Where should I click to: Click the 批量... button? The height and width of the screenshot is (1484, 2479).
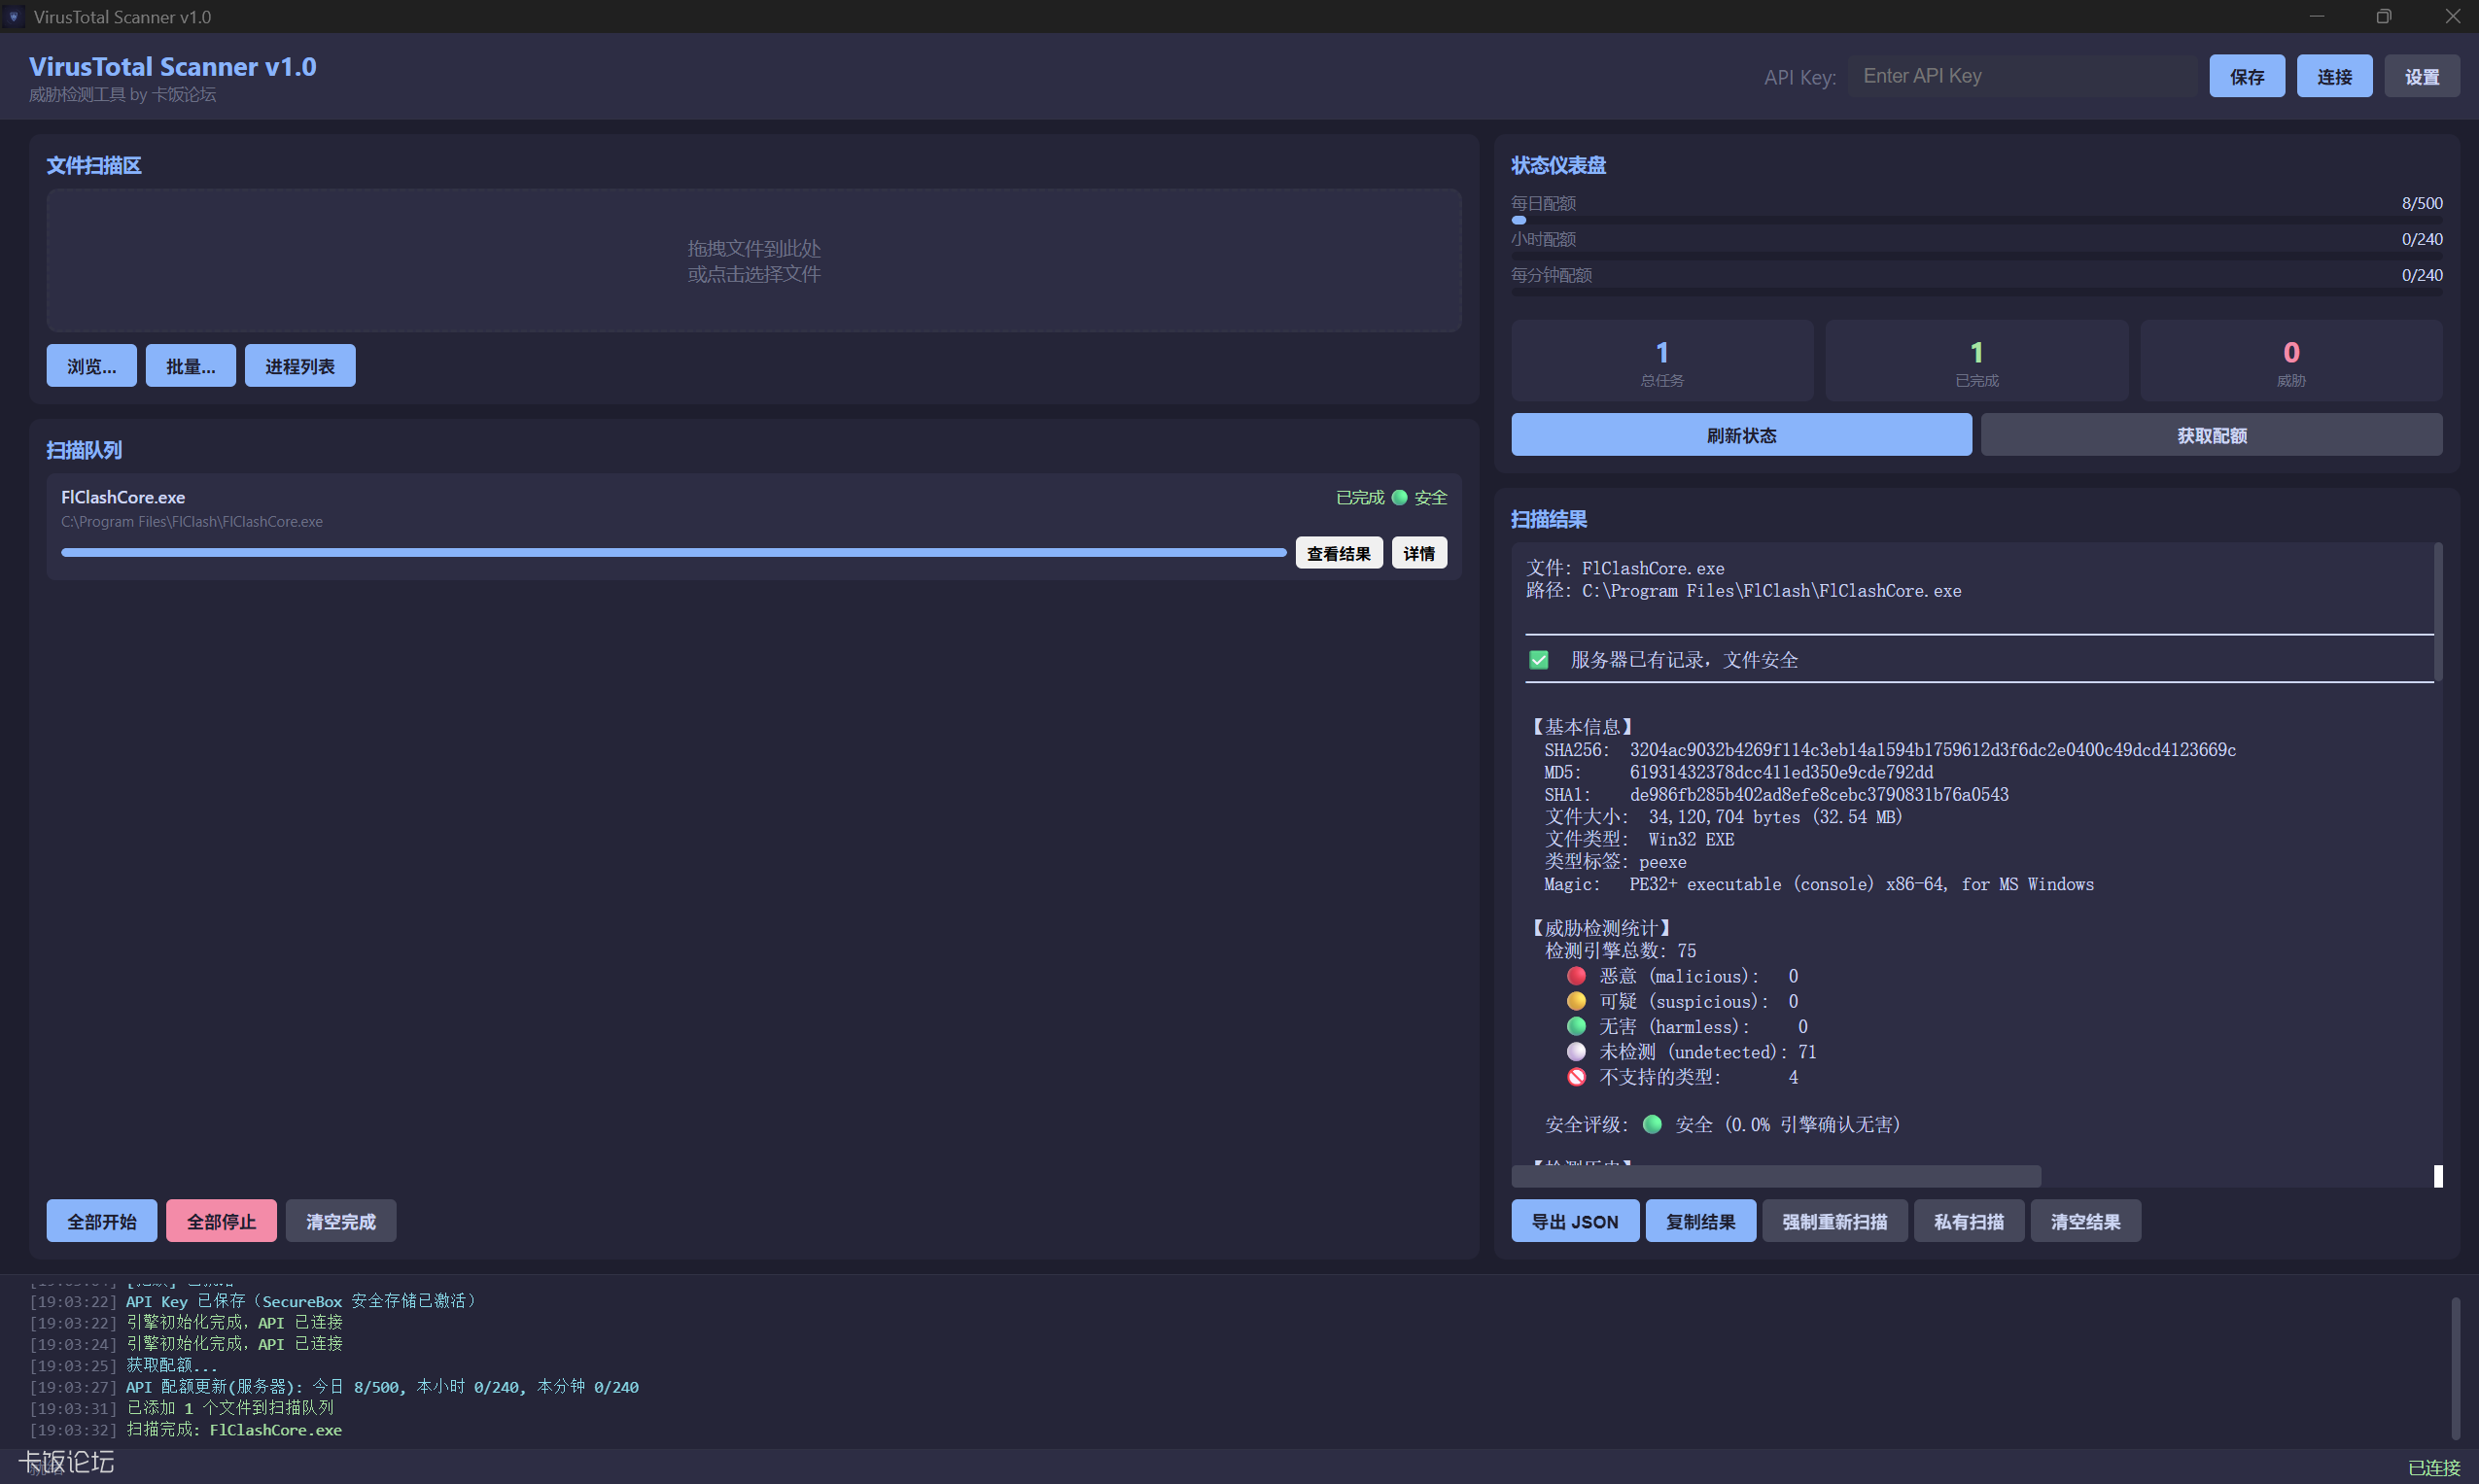pyautogui.click(x=190, y=366)
